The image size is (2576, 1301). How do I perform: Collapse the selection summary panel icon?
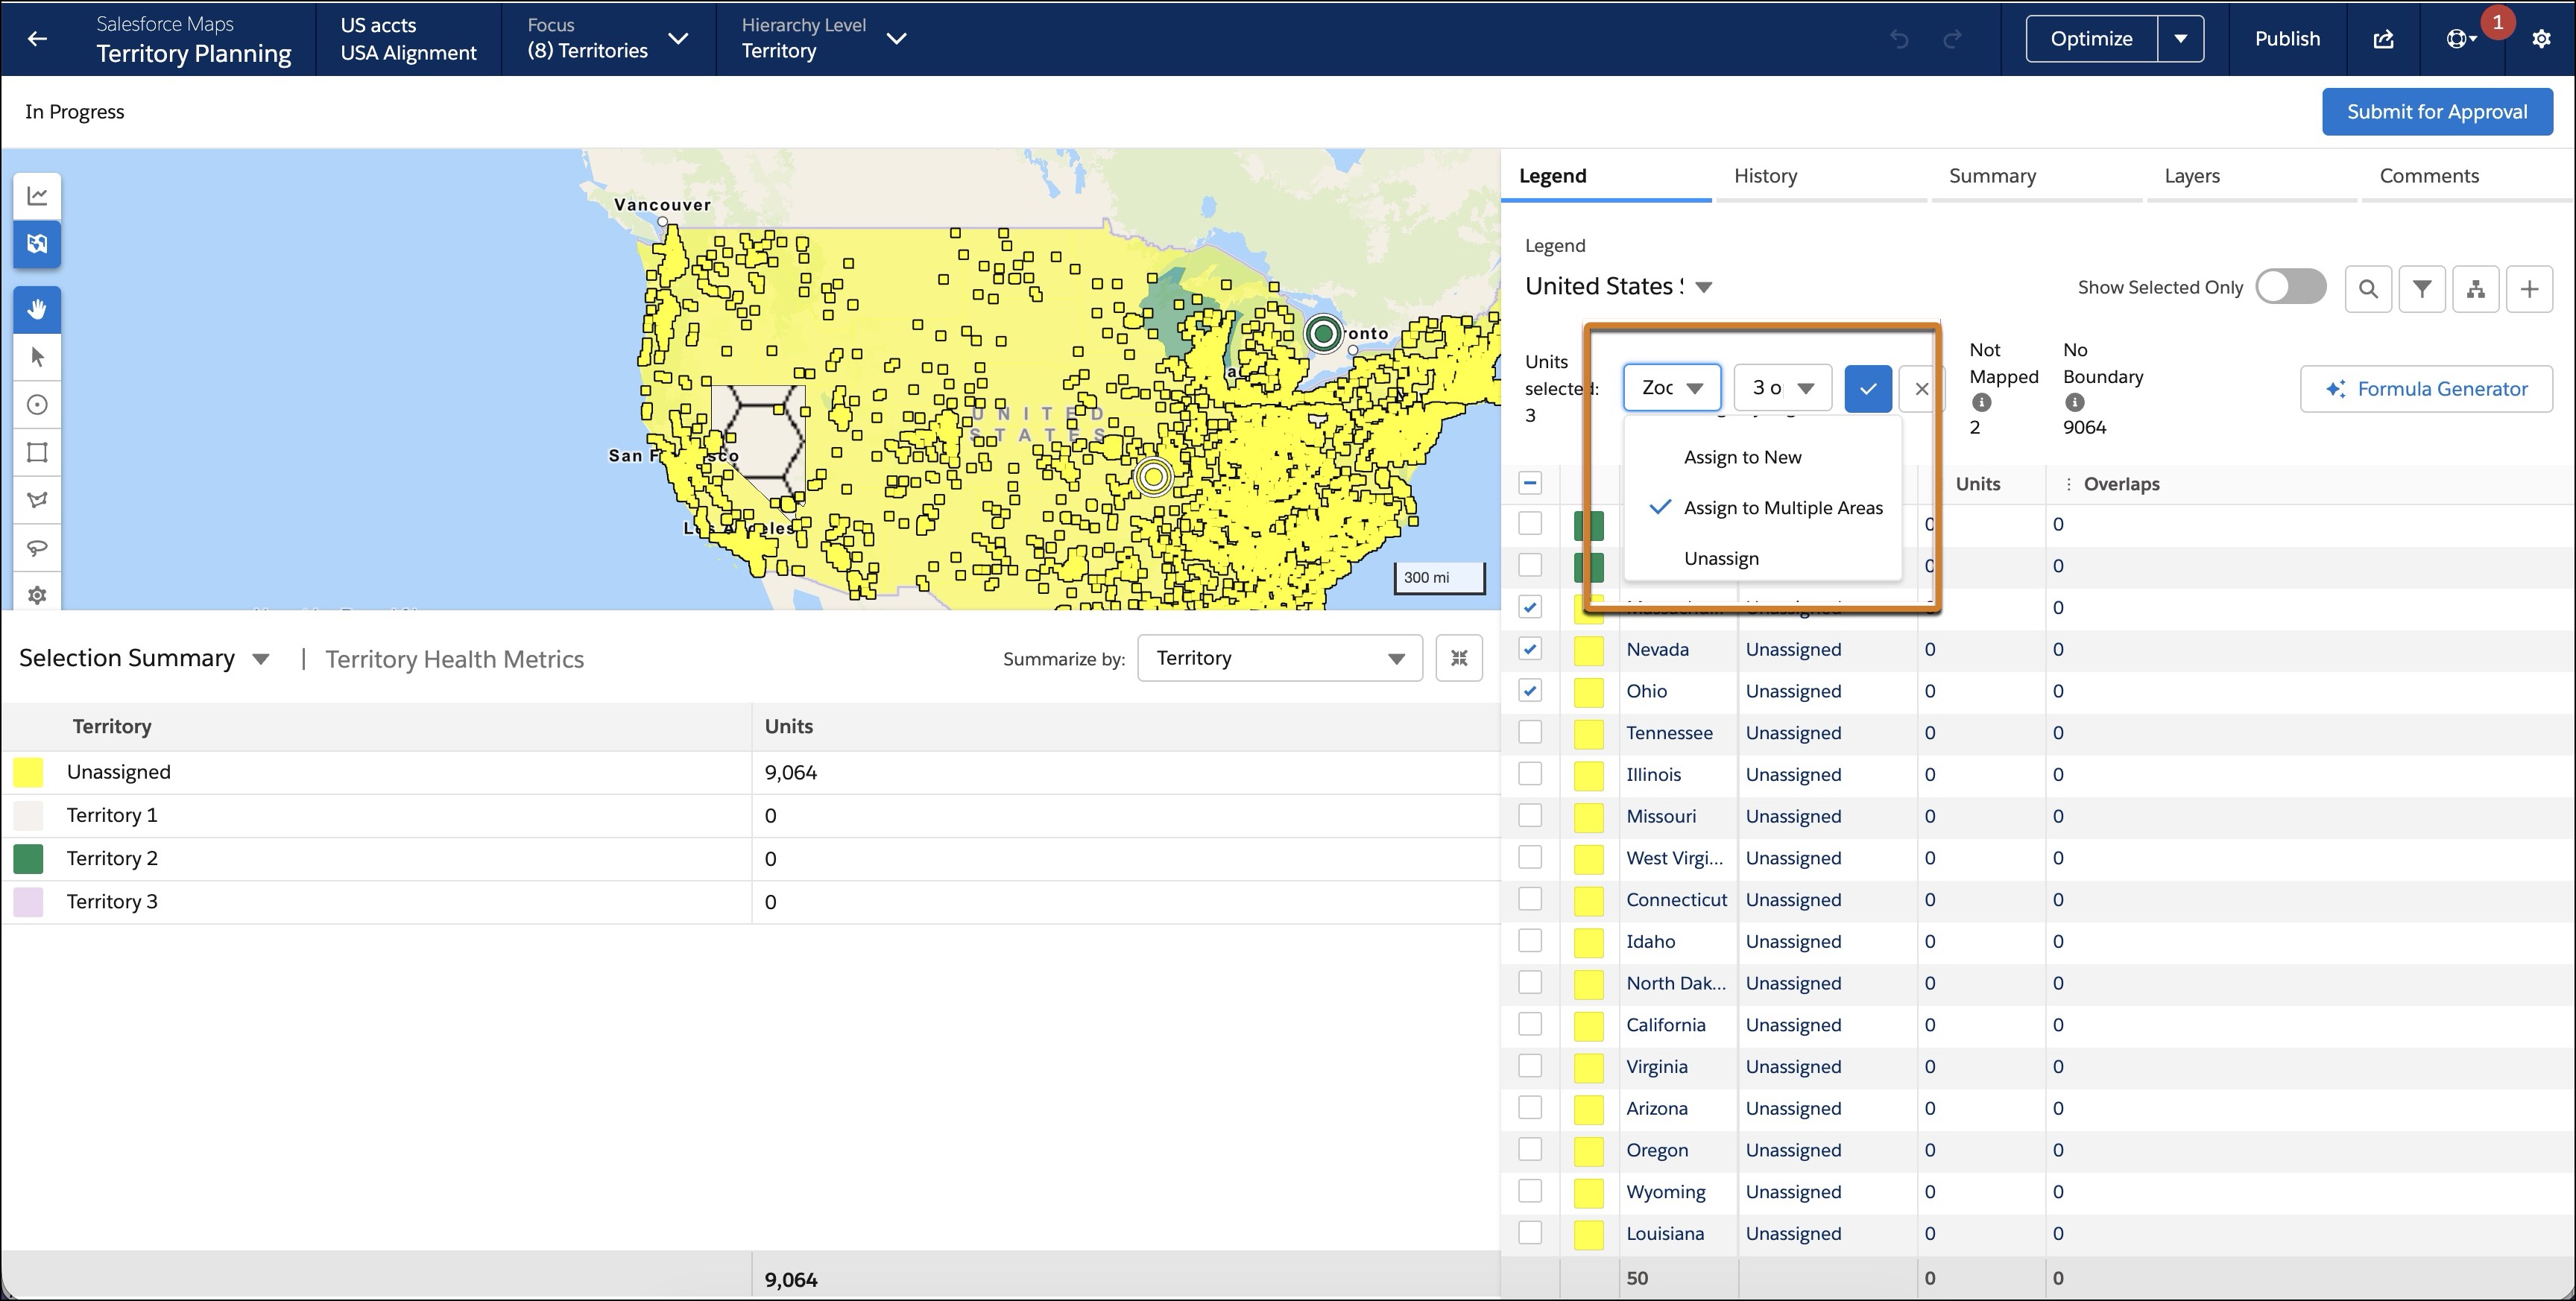1459,658
